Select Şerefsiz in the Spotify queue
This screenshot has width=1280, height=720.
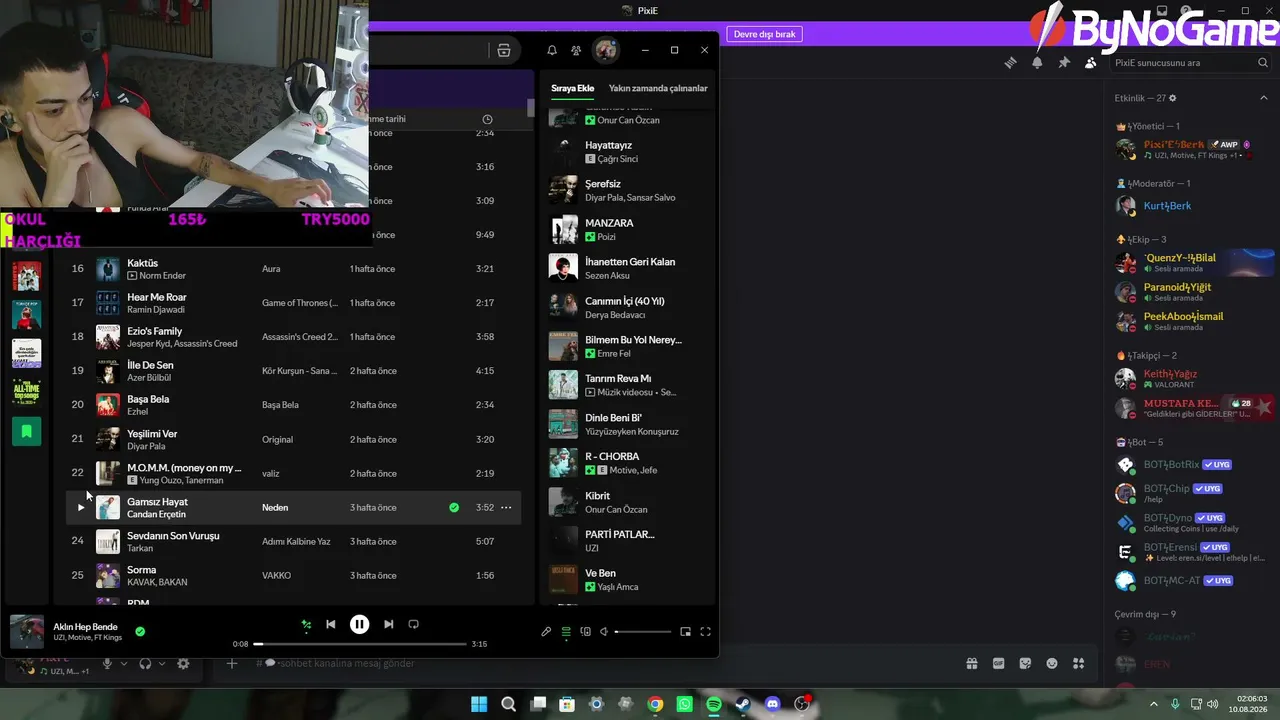[x=603, y=184]
